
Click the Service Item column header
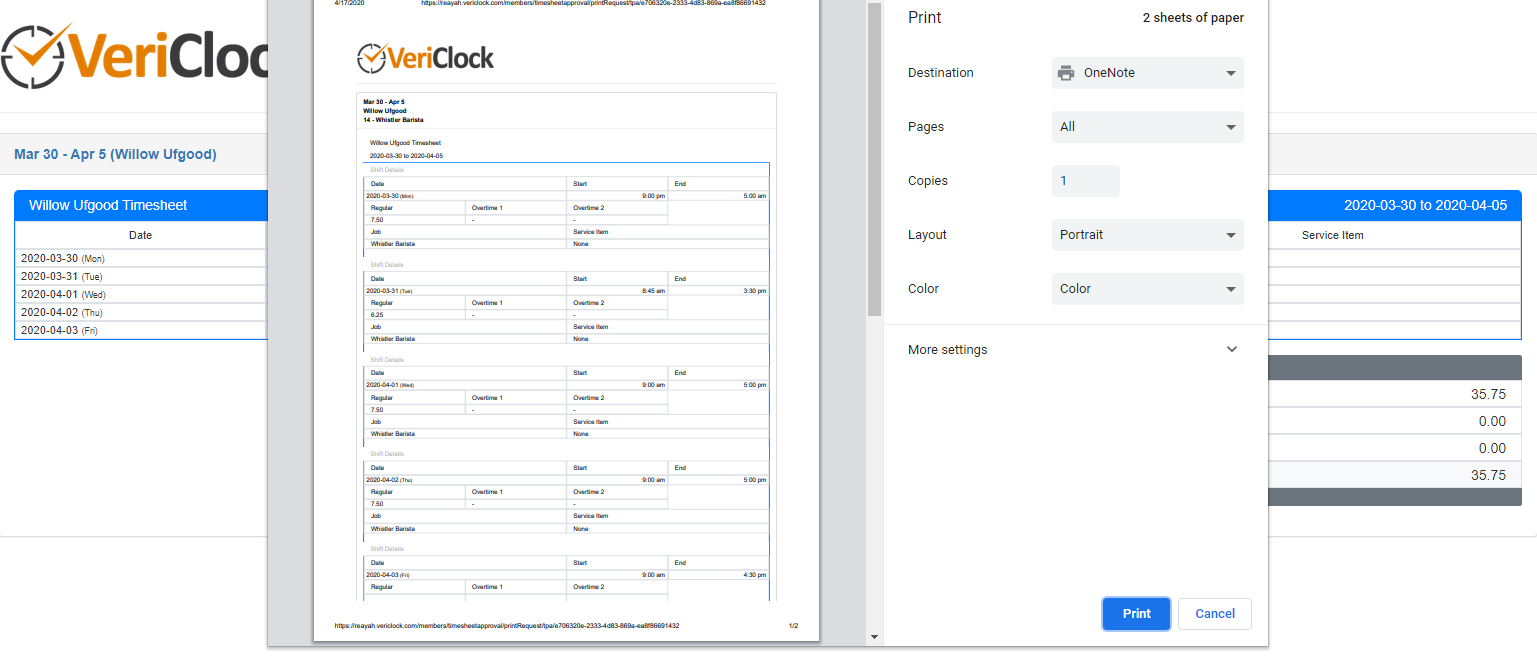[x=1332, y=236]
